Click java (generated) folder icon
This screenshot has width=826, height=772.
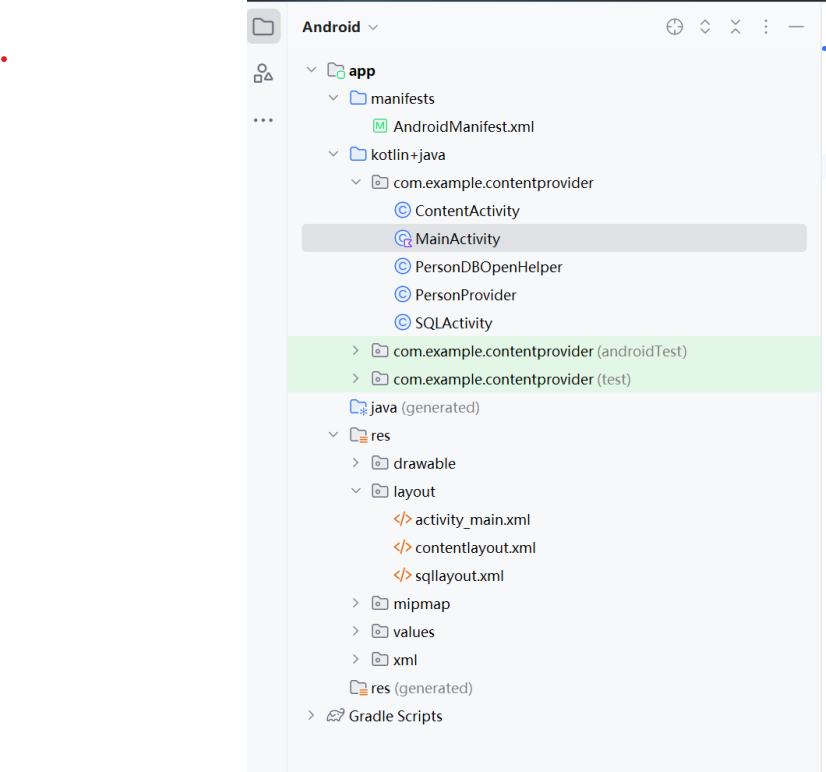(x=359, y=407)
